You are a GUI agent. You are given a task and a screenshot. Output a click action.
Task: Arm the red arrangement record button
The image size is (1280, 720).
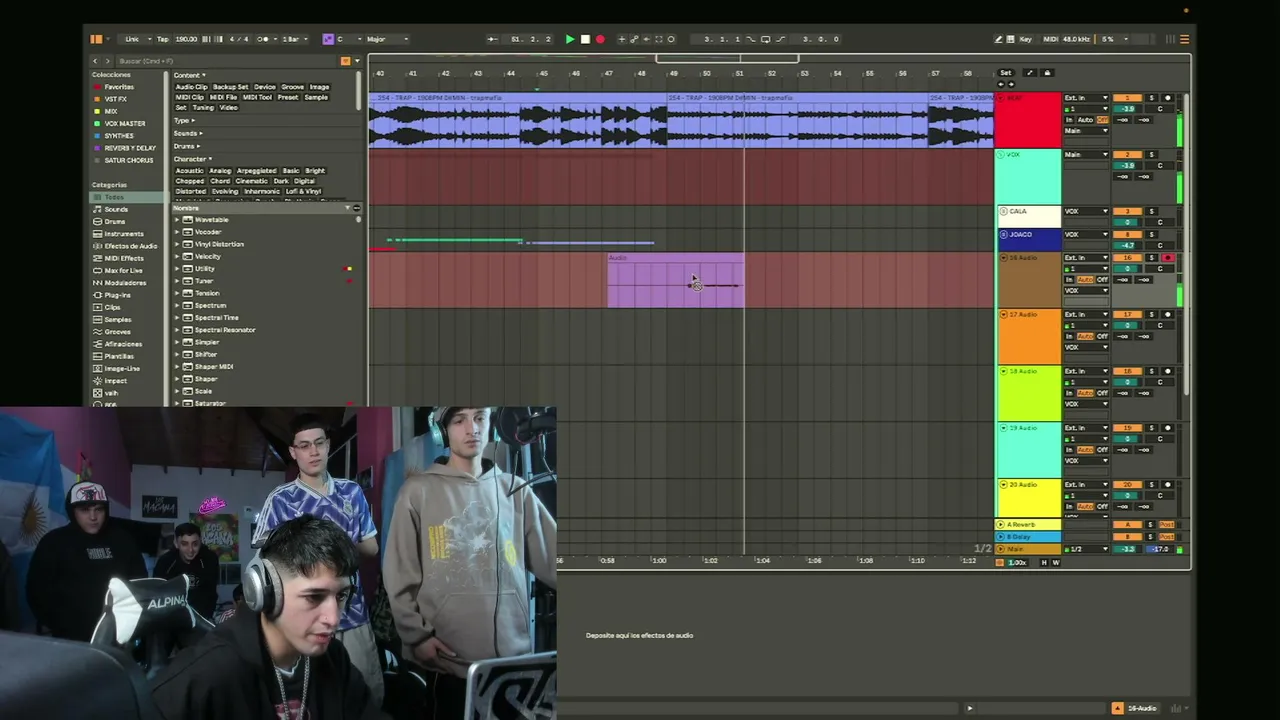[600, 39]
